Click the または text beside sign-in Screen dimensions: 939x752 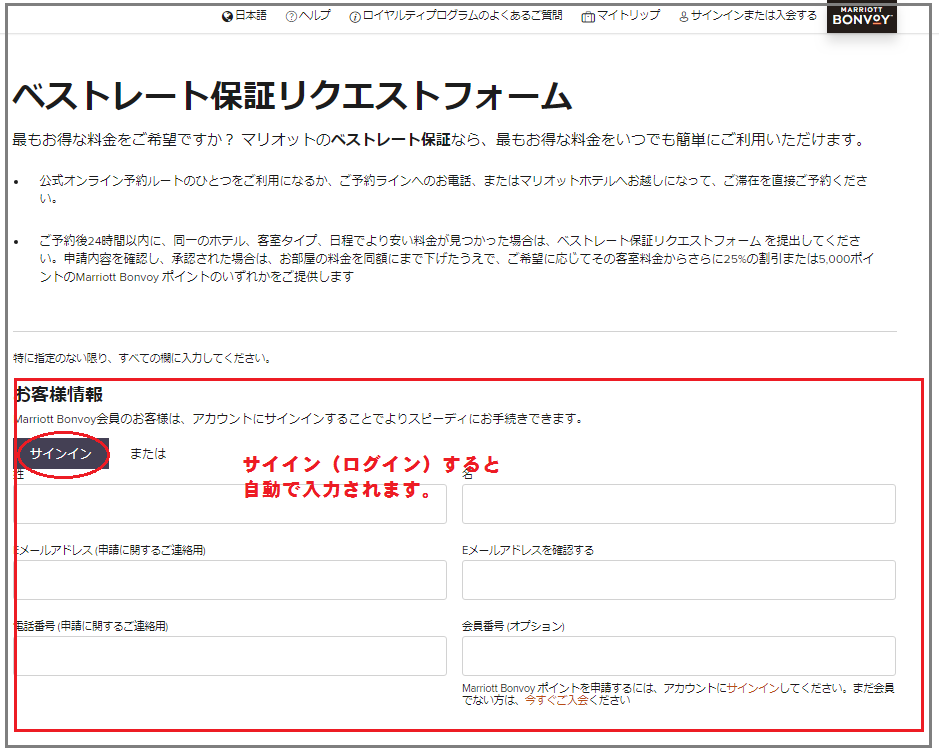(148, 454)
